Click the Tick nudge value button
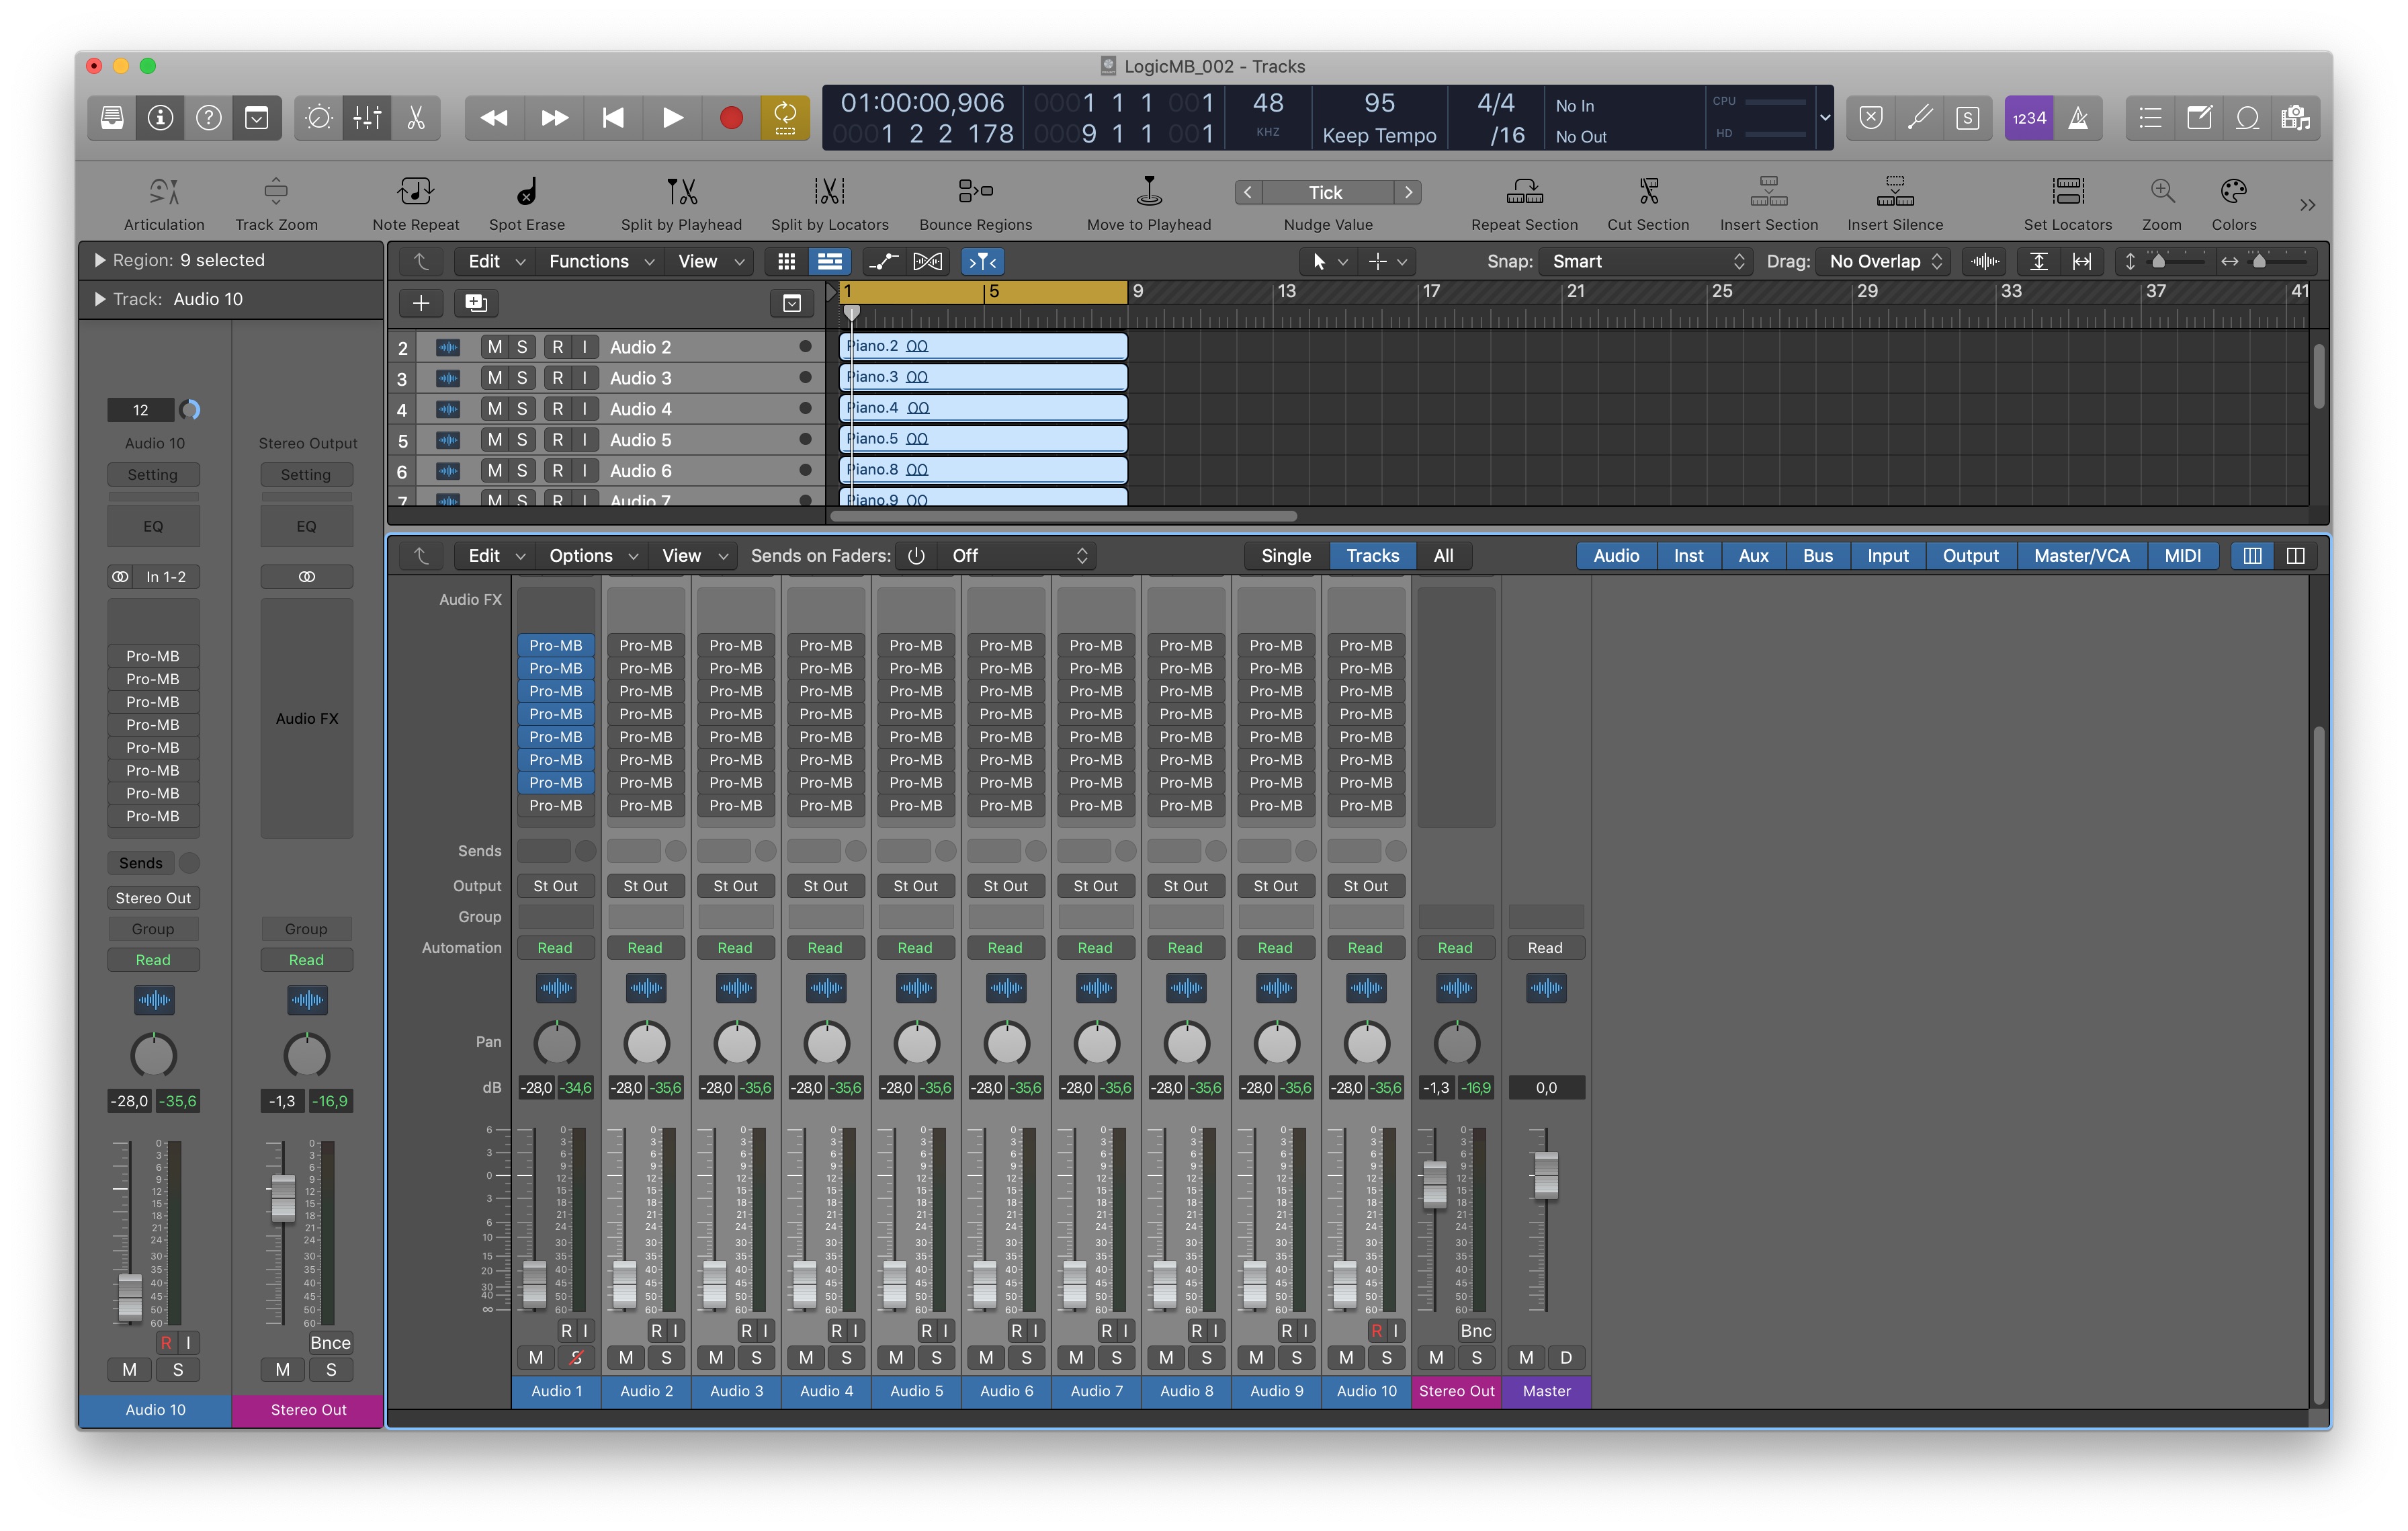Screen dimensions: 2408x1531 point(1327,192)
